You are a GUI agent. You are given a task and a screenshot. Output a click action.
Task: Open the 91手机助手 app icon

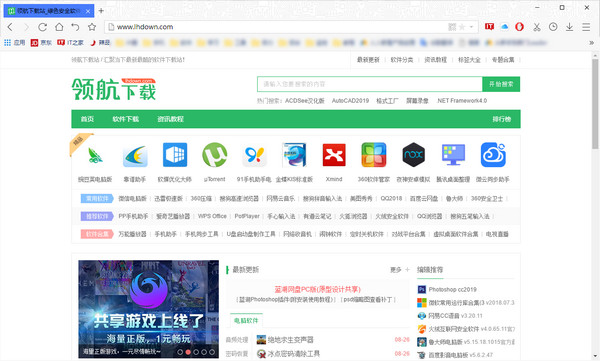[x=254, y=155]
